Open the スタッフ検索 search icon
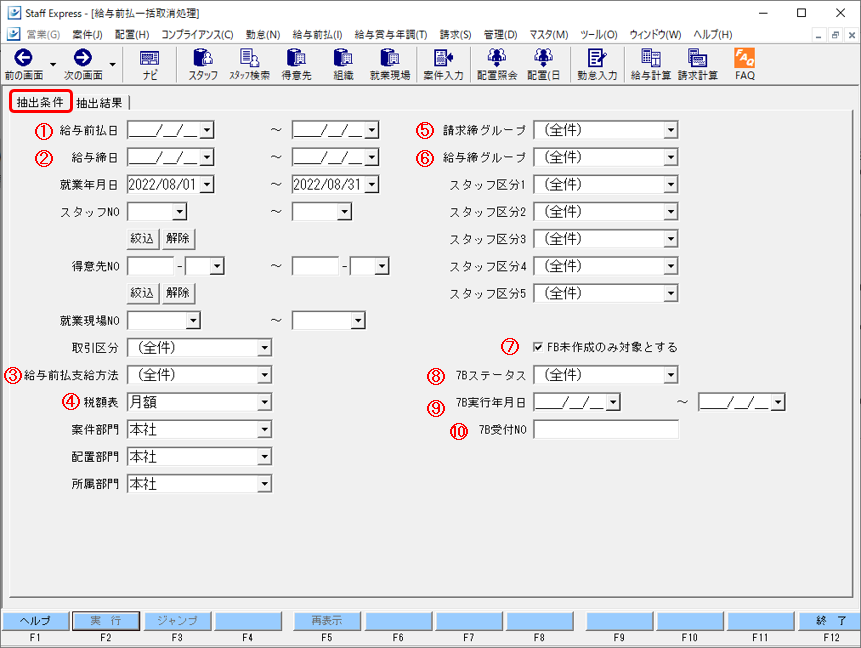 pos(249,65)
